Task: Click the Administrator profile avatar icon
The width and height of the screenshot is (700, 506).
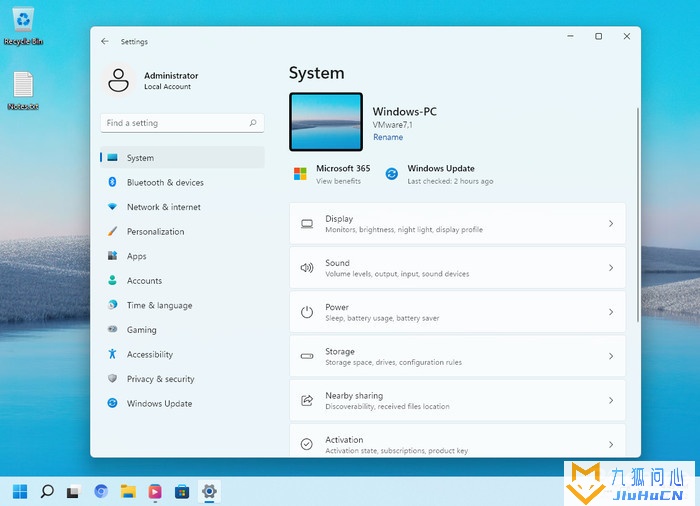Action: point(118,80)
